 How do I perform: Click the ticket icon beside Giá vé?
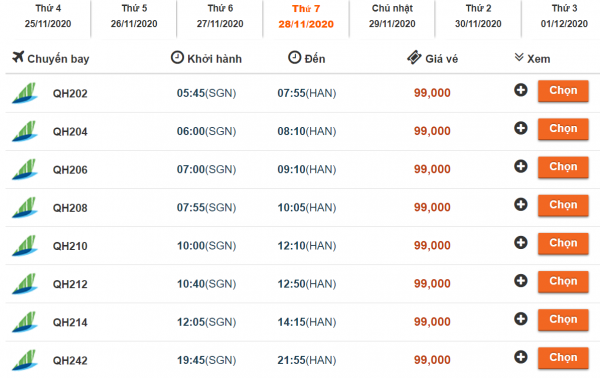414,57
